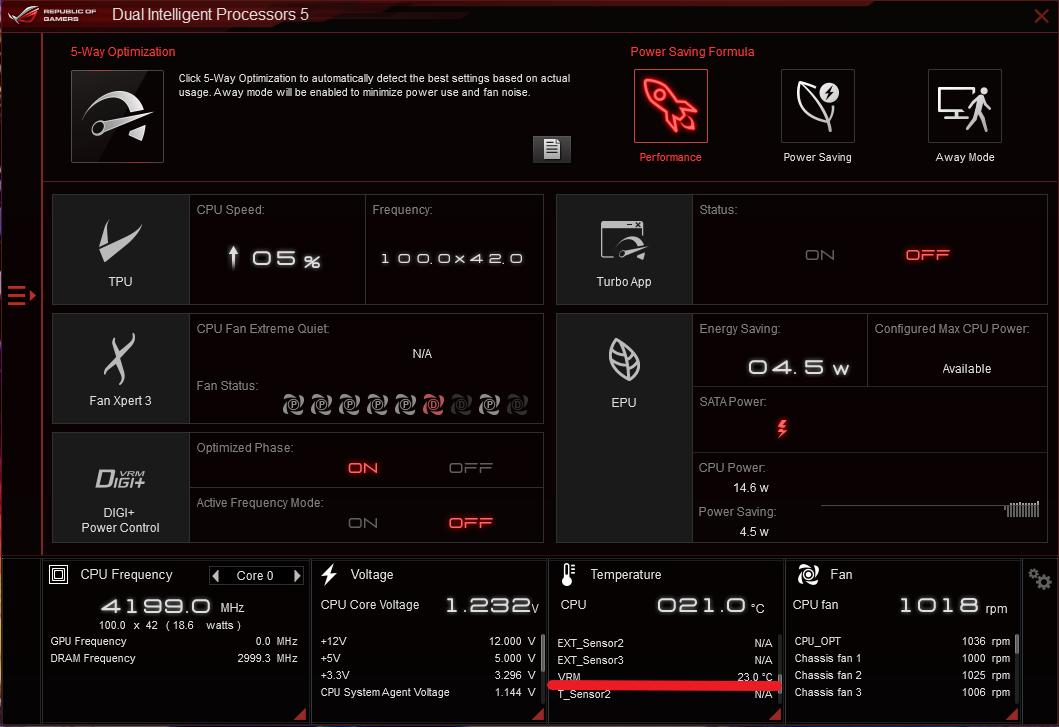The image size is (1059, 727).
Task: Click the ROG Republic of Gamers logo
Action: [x=53, y=14]
